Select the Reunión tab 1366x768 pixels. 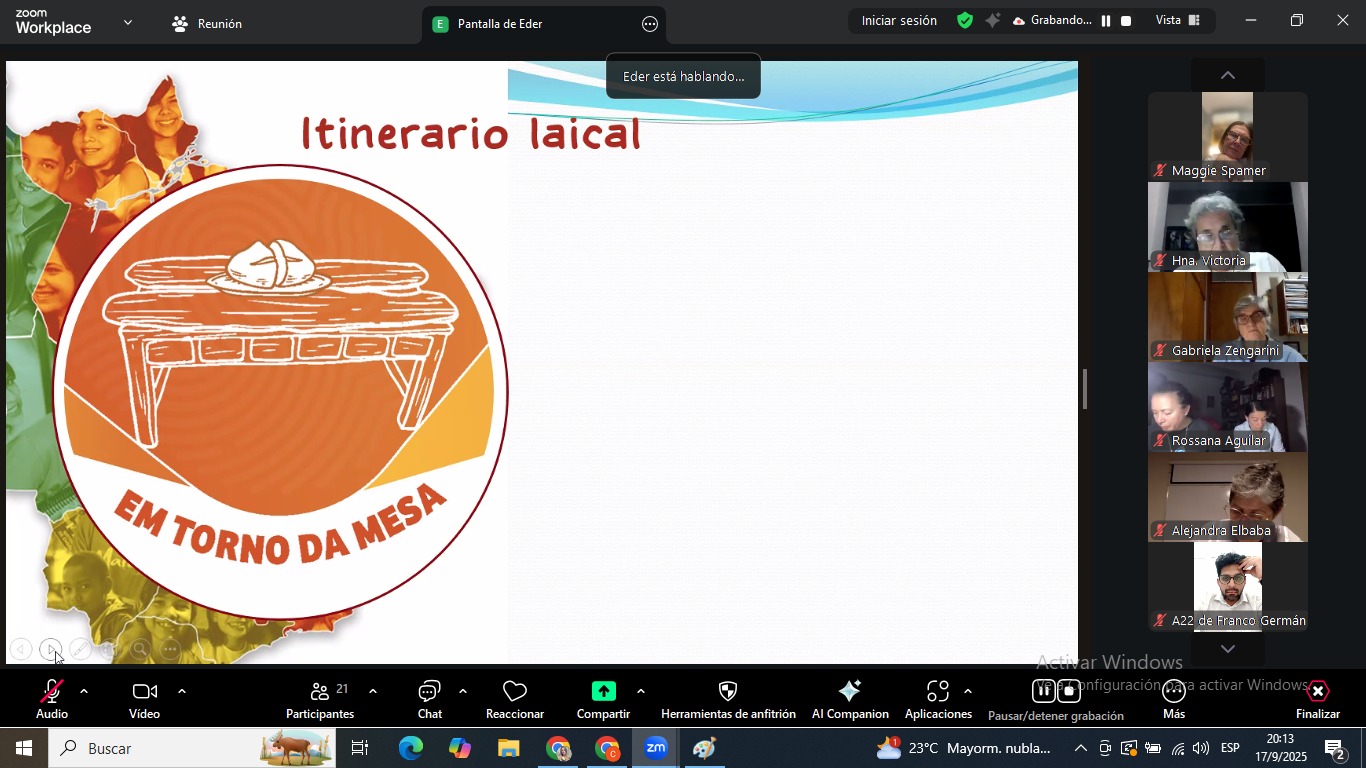coord(207,24)
